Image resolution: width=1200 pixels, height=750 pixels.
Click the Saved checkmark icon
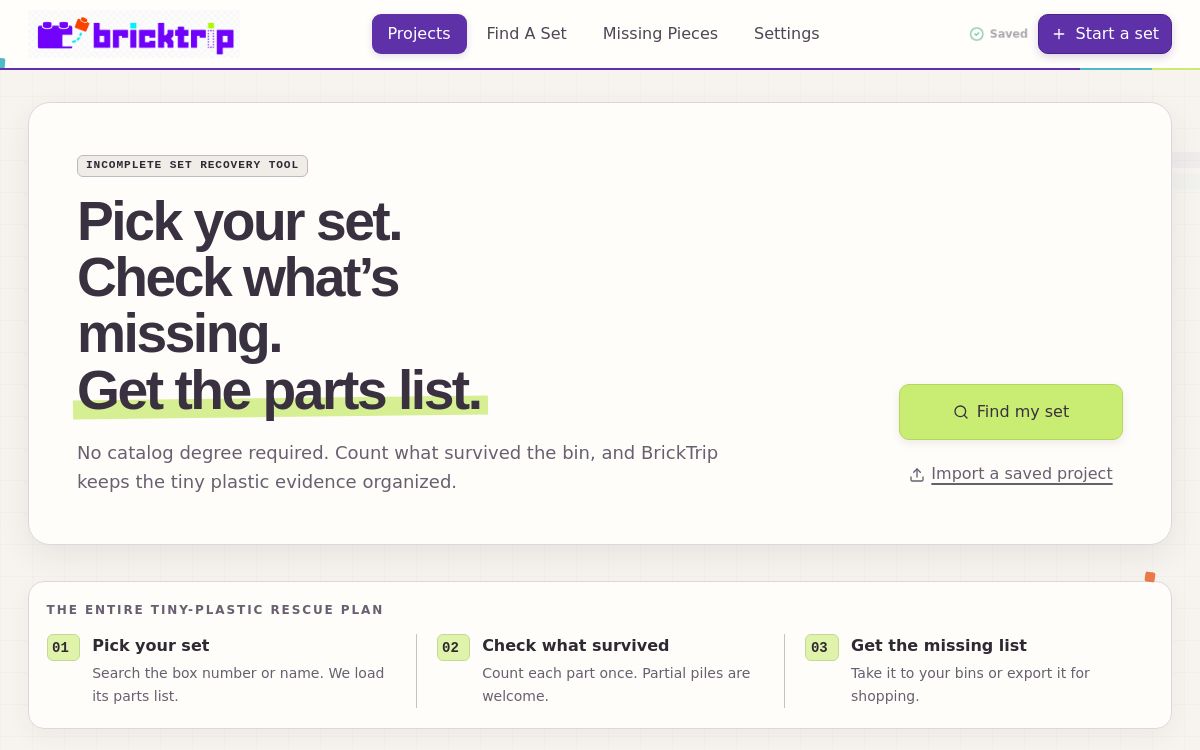click(x=977, y=34)
